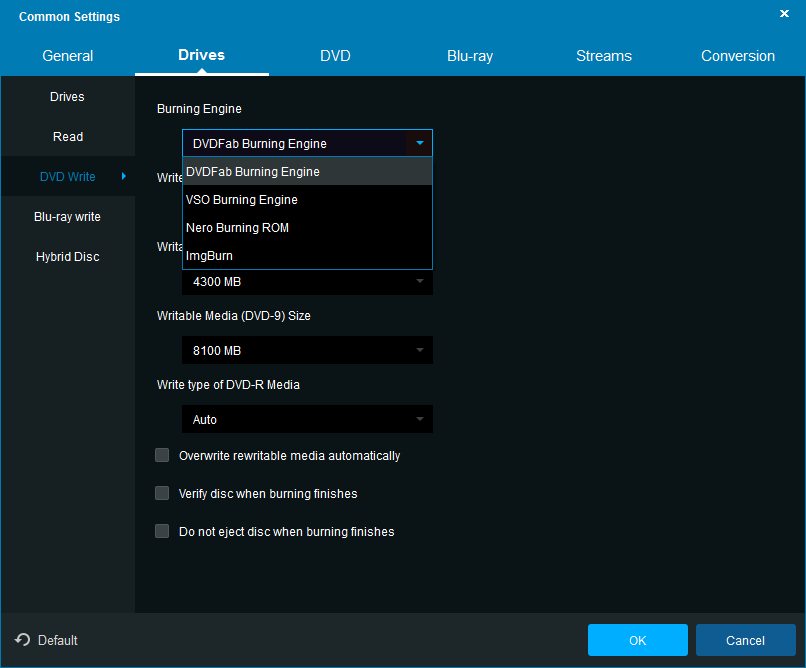Screen dimensions: 806x668
Task: Close the Common Settings dialog
Action: point(784,14)
